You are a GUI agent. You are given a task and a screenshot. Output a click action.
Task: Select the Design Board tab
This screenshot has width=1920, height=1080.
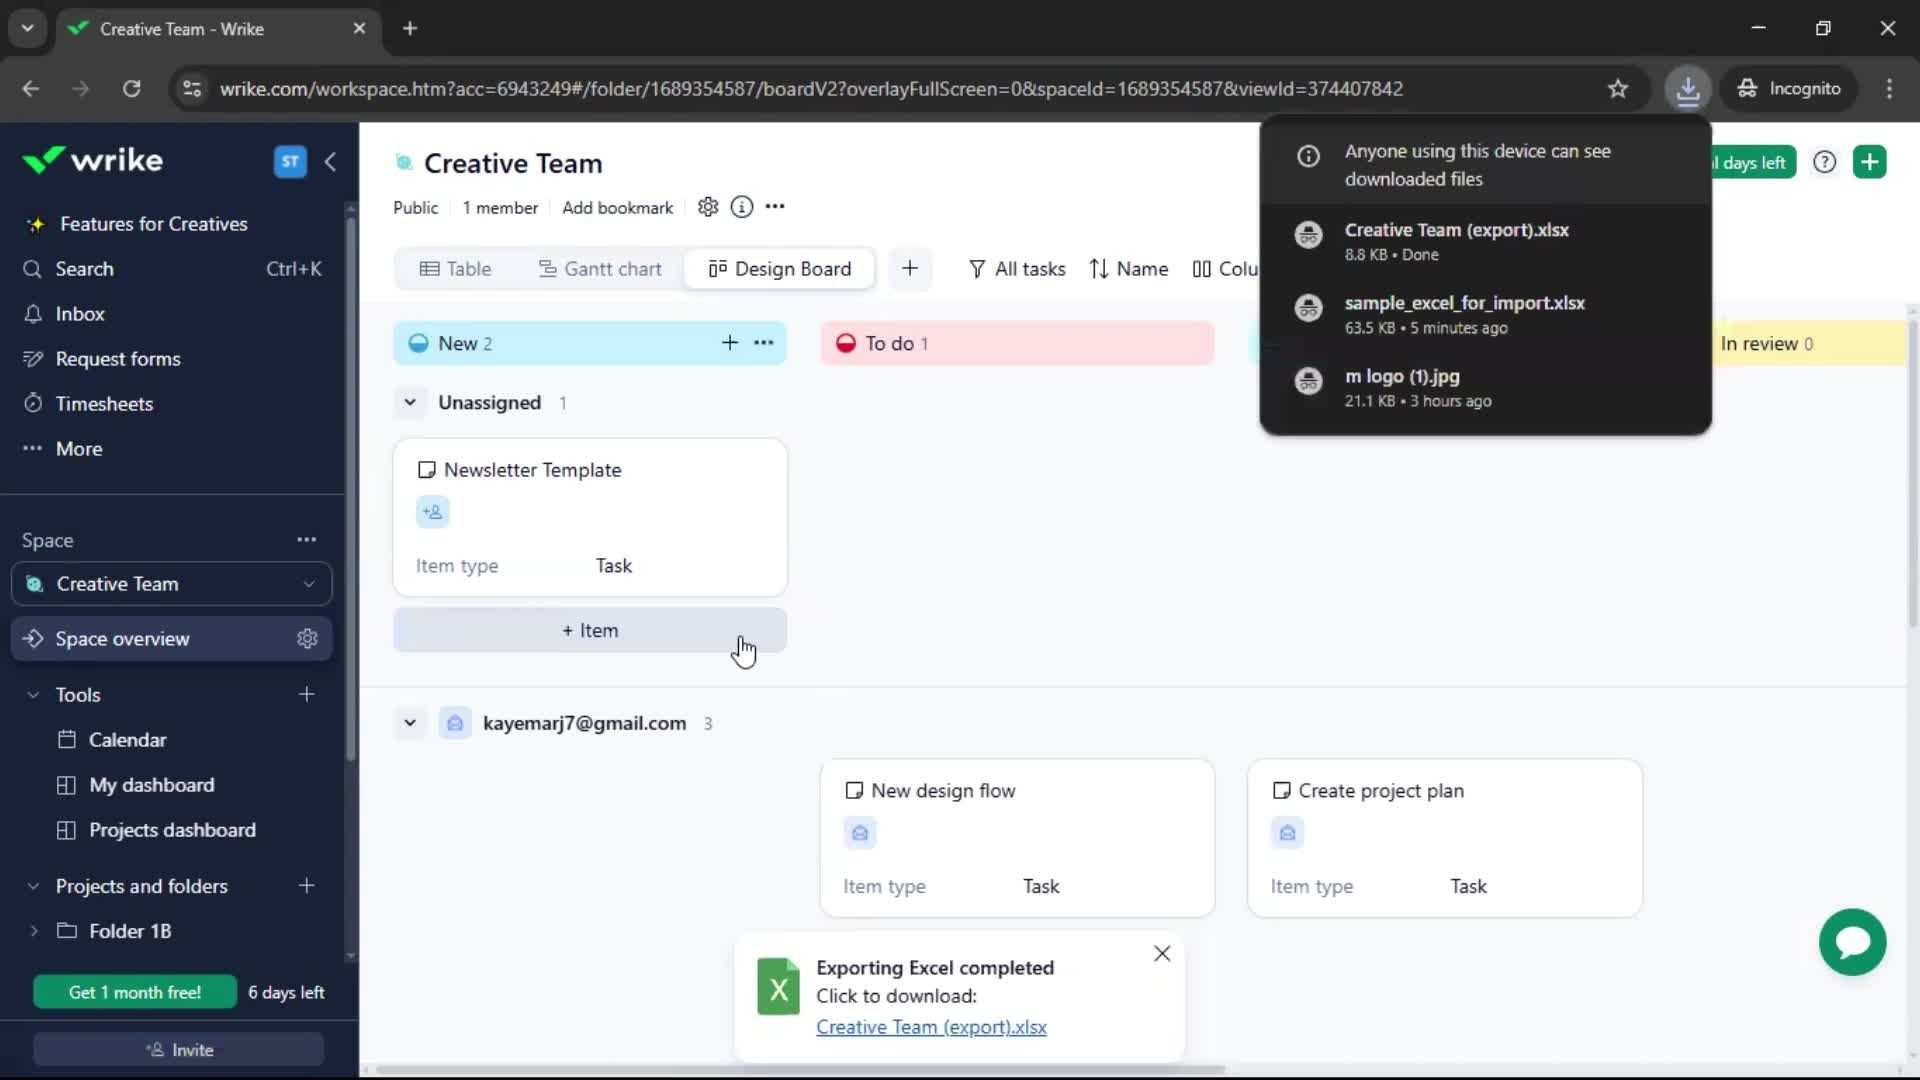coord(780,269)
